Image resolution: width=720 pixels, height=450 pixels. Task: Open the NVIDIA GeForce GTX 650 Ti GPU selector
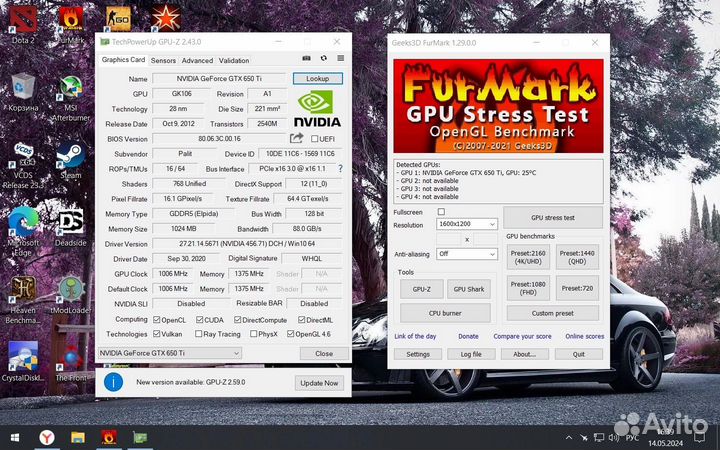click(x=170, y=353)
